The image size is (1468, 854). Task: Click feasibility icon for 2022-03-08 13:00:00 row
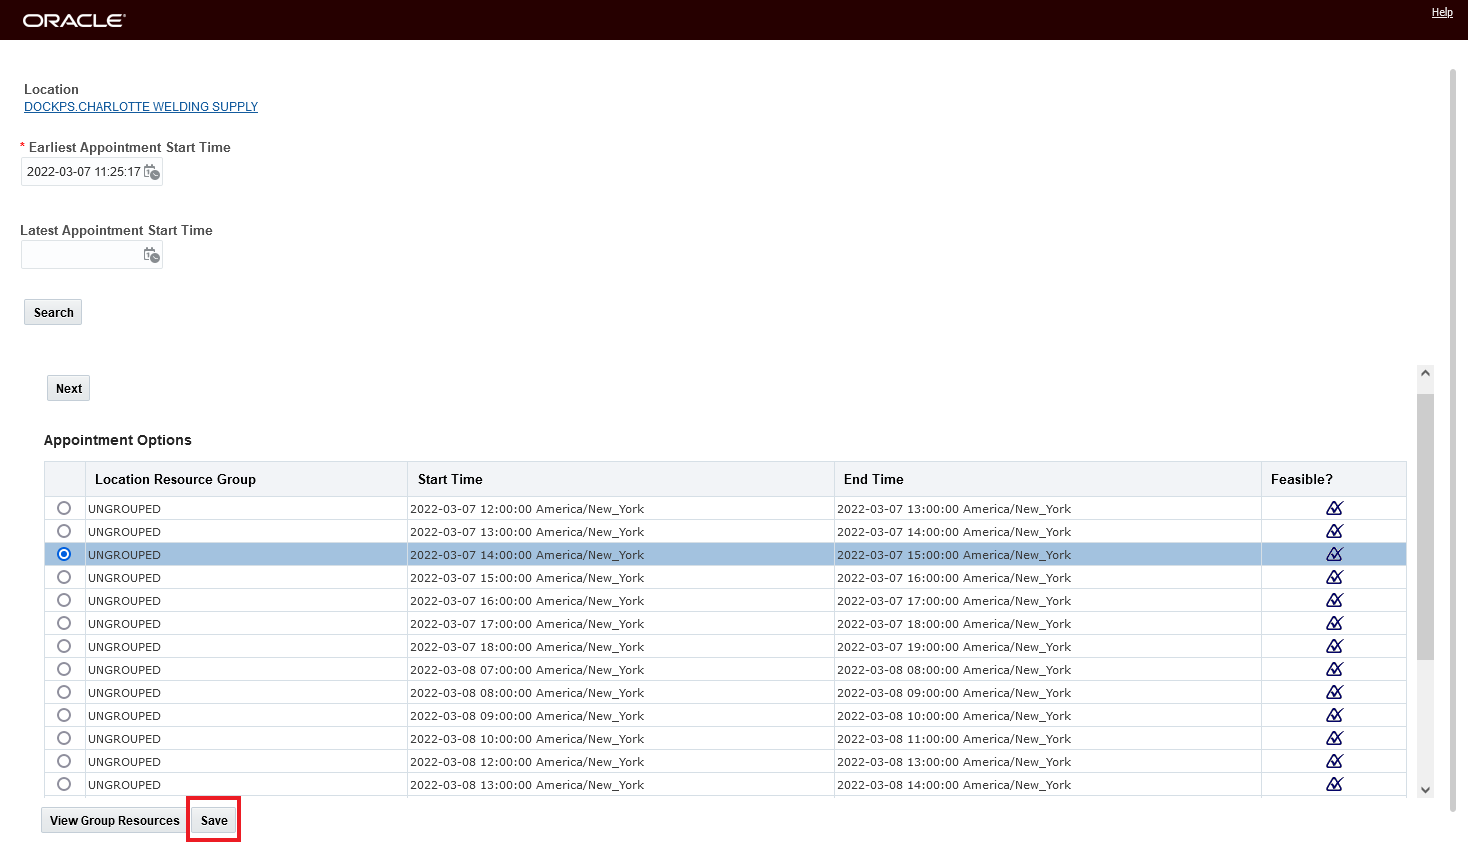click(1334, 784)
